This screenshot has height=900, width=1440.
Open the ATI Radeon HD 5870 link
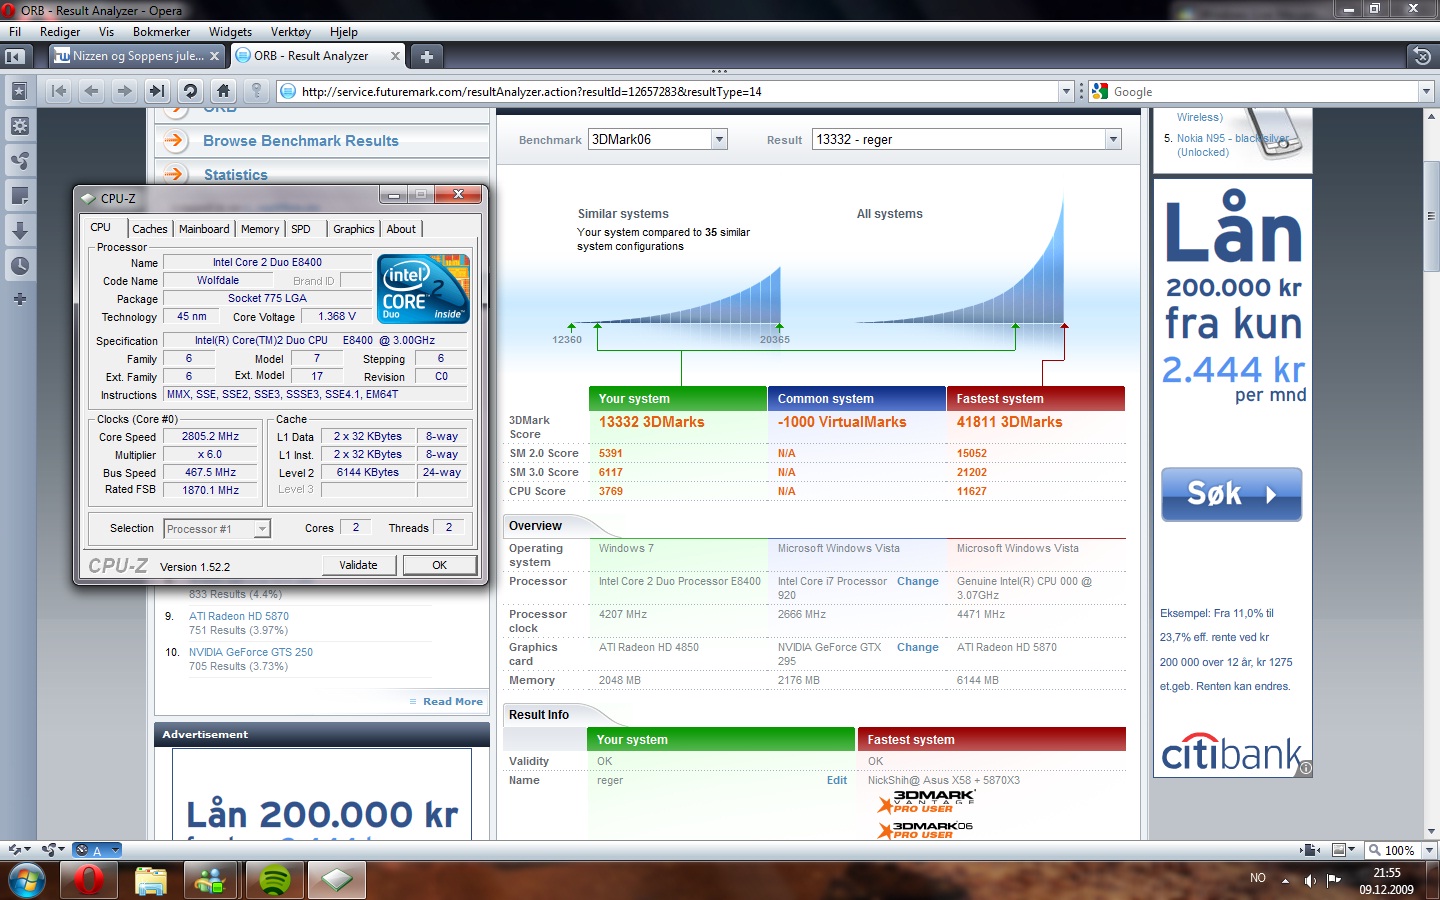(239, 616)
